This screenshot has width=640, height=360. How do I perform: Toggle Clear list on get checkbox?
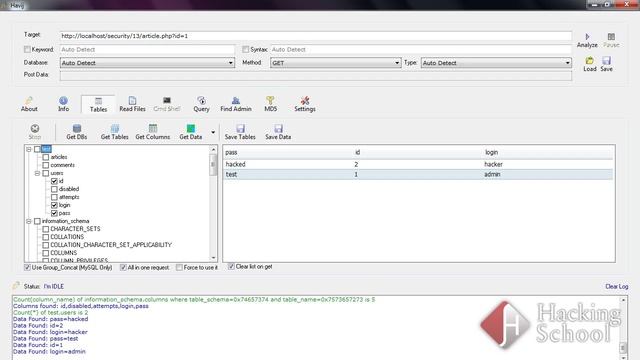pos(231,267)
